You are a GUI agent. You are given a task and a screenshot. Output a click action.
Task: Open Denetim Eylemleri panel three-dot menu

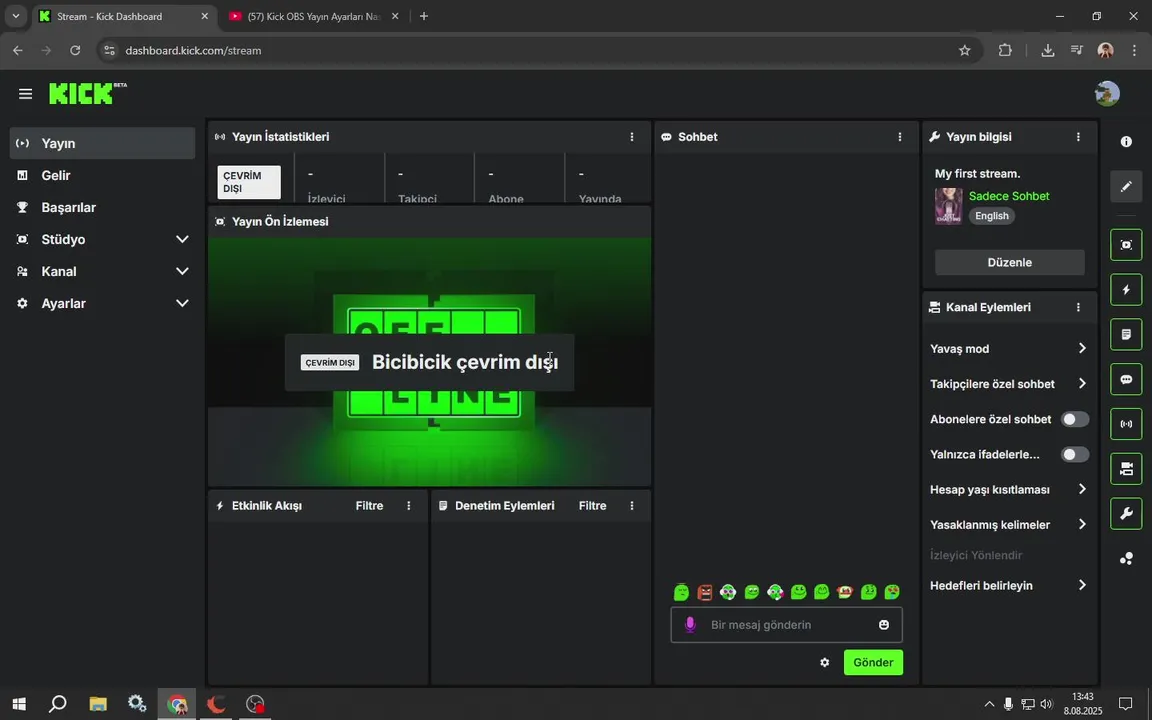(x=631, y=505)
